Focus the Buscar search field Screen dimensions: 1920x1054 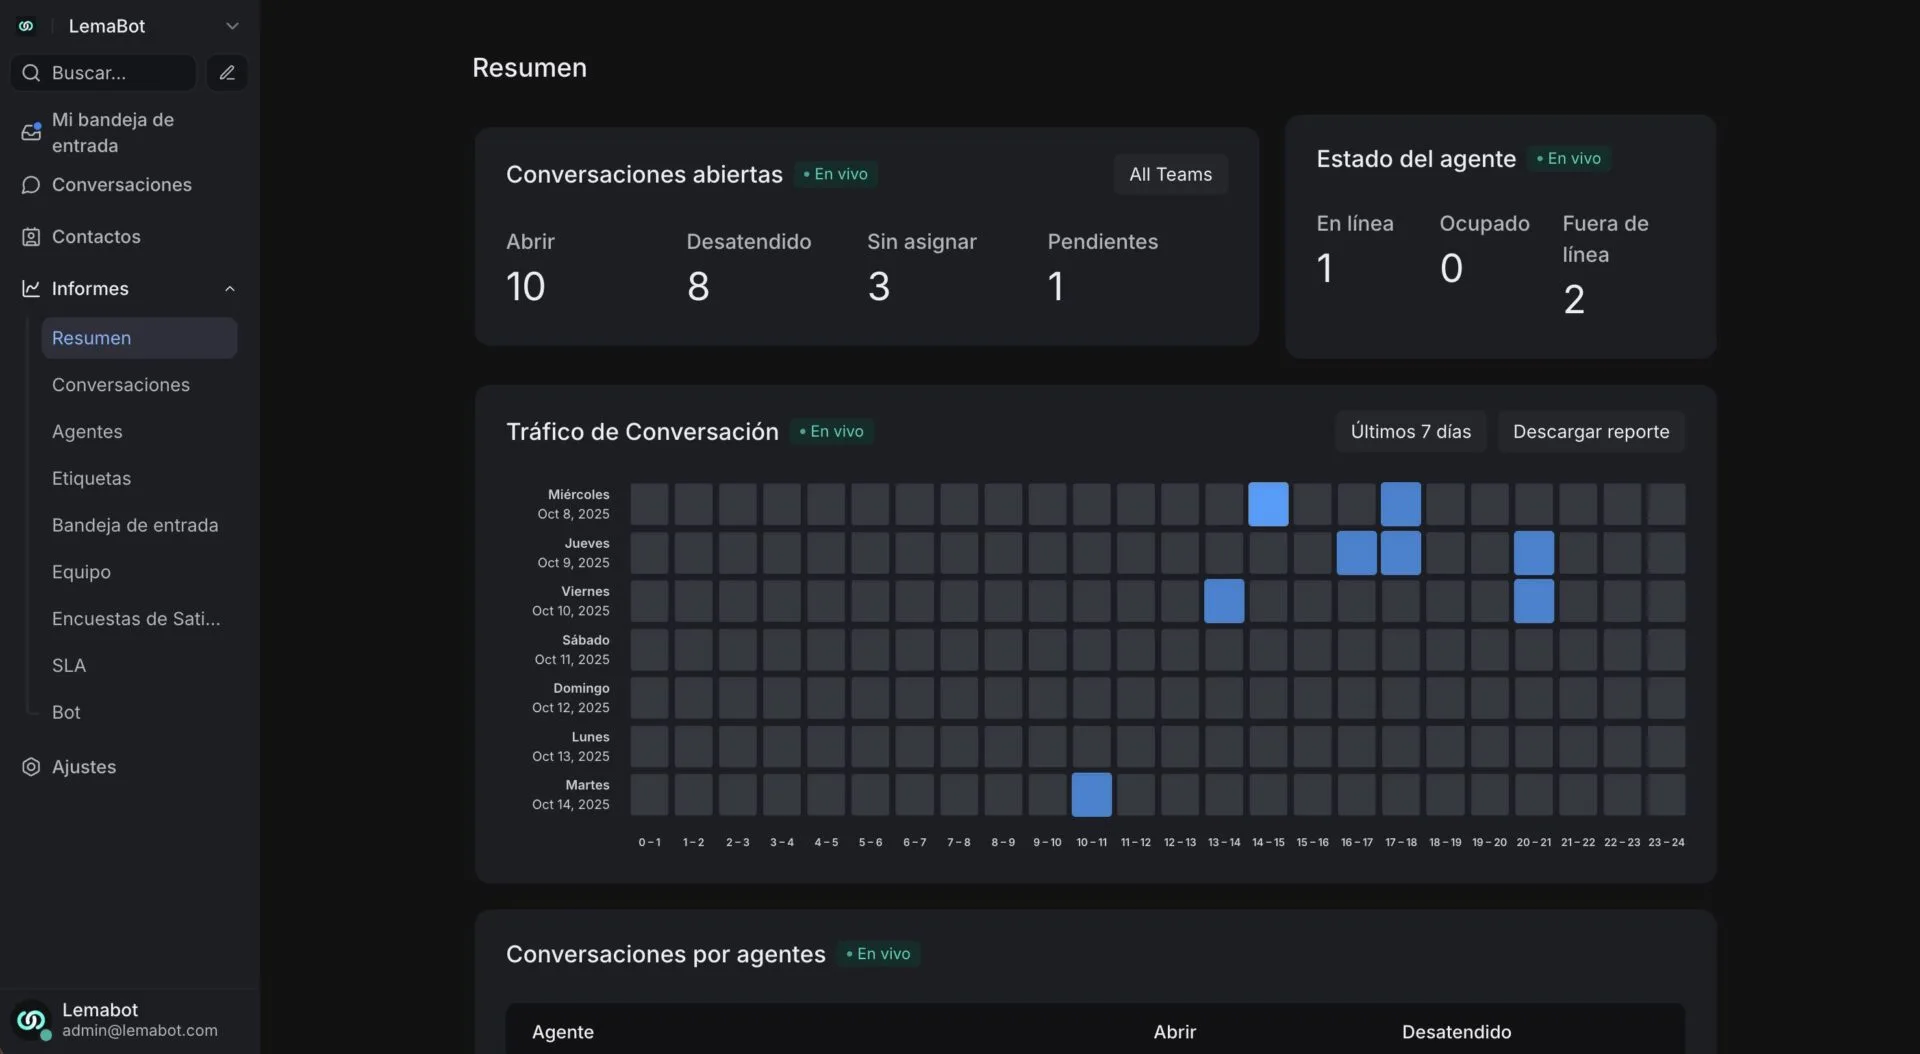coord(115,73)
